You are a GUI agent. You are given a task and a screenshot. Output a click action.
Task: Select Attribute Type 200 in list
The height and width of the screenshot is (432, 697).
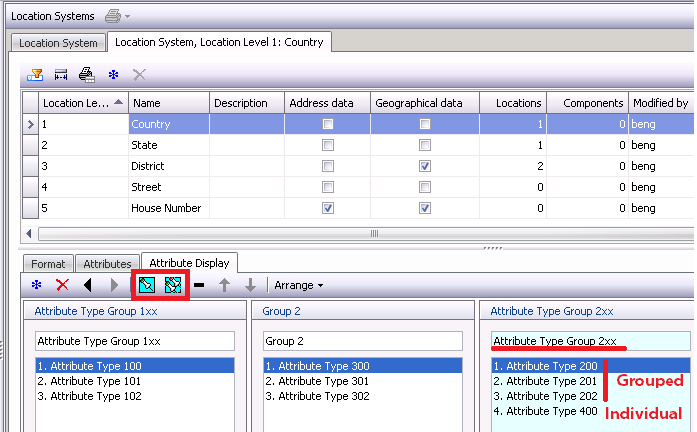coord(591,366)
